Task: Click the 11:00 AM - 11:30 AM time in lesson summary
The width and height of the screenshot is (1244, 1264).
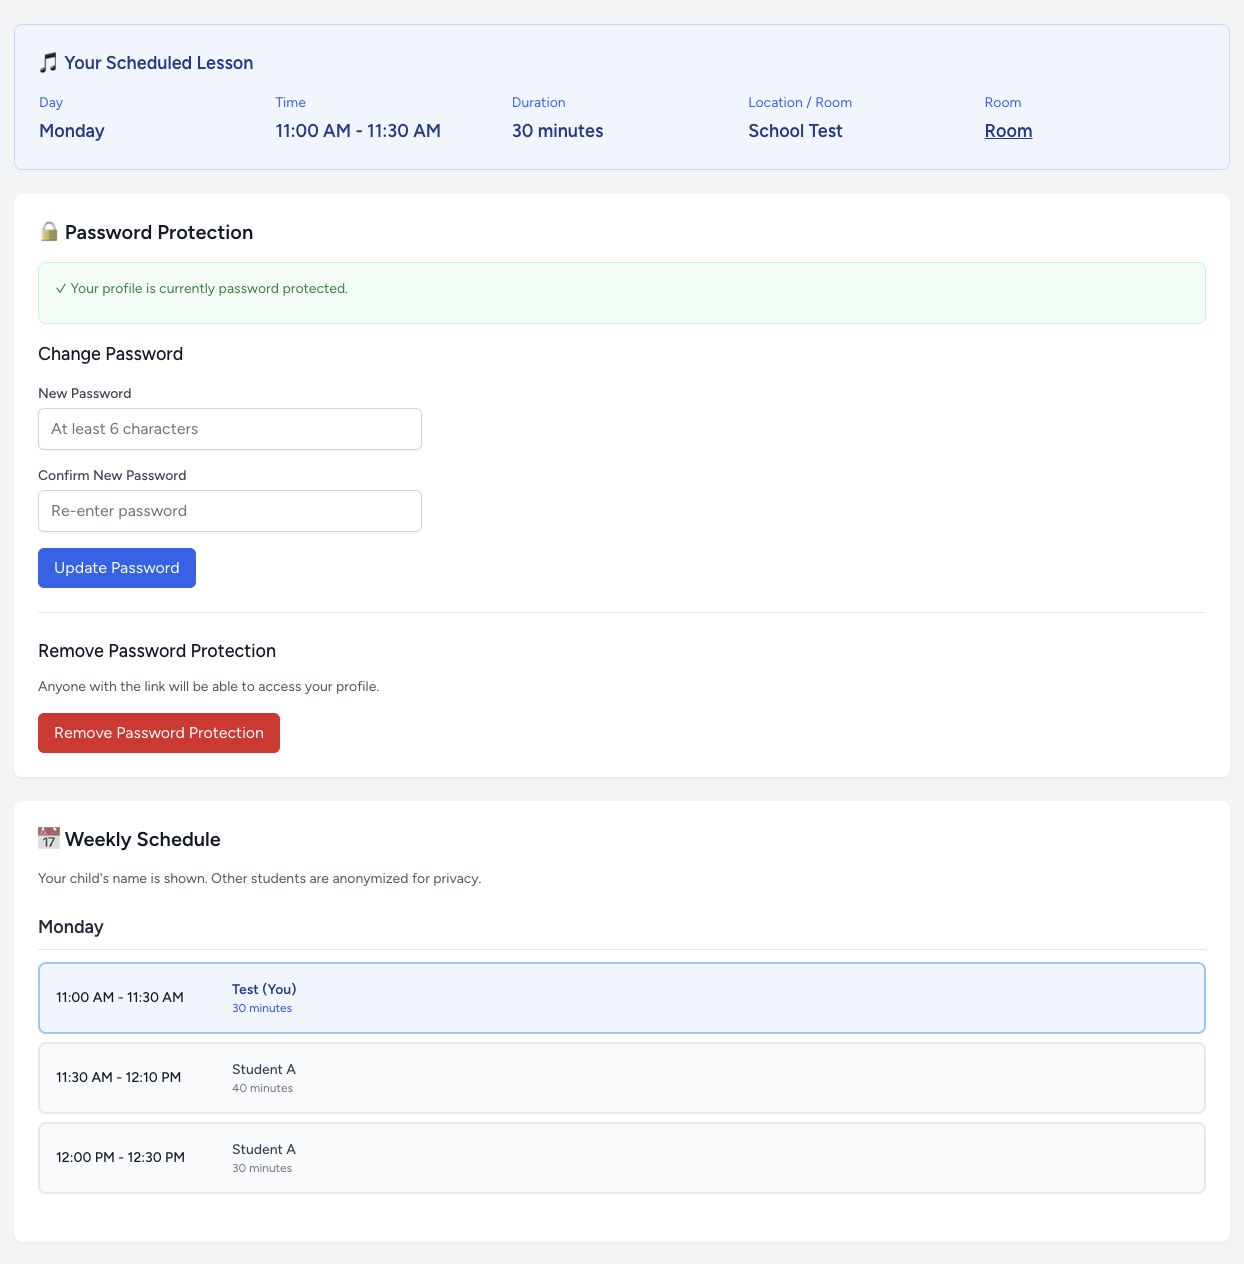Action: point(358,131)
